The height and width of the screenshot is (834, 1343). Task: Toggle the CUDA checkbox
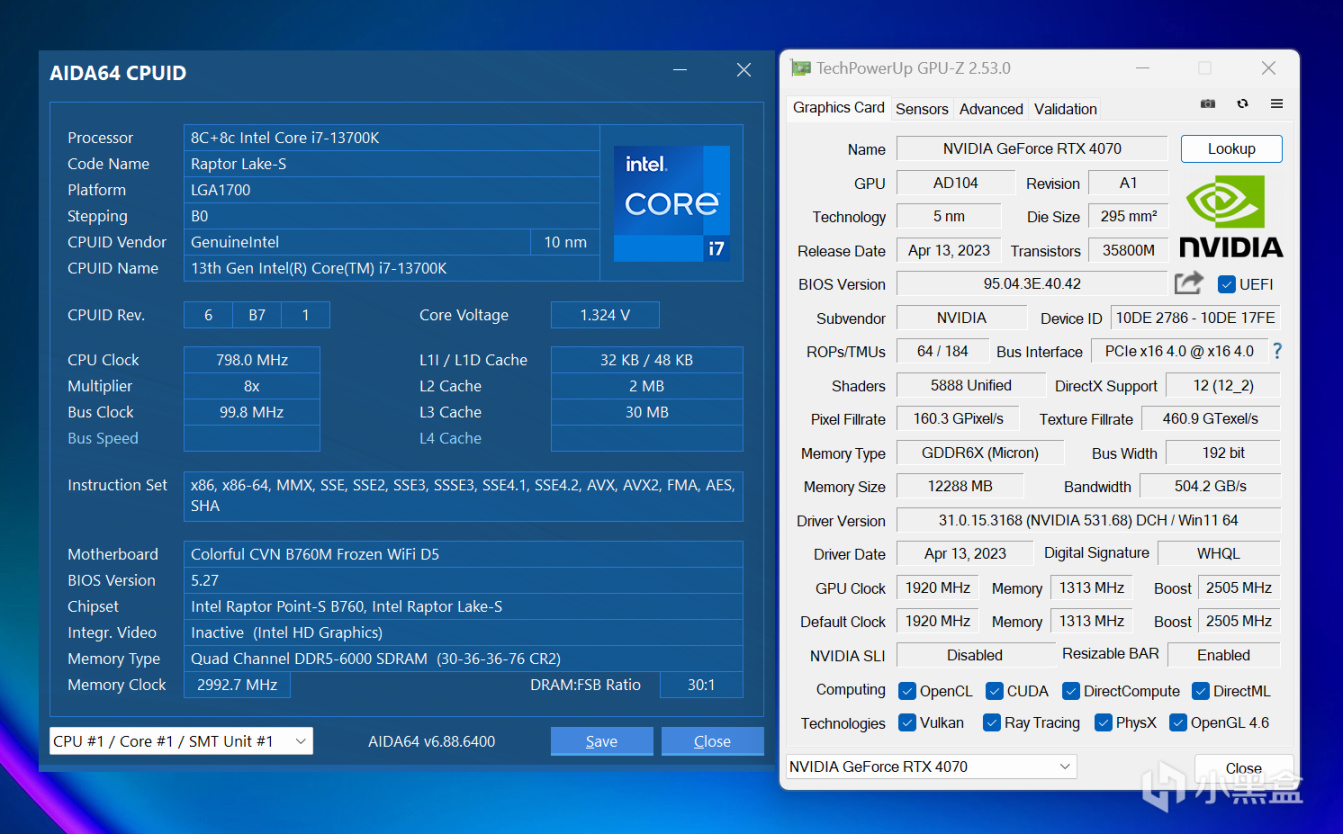click(994, 691)
